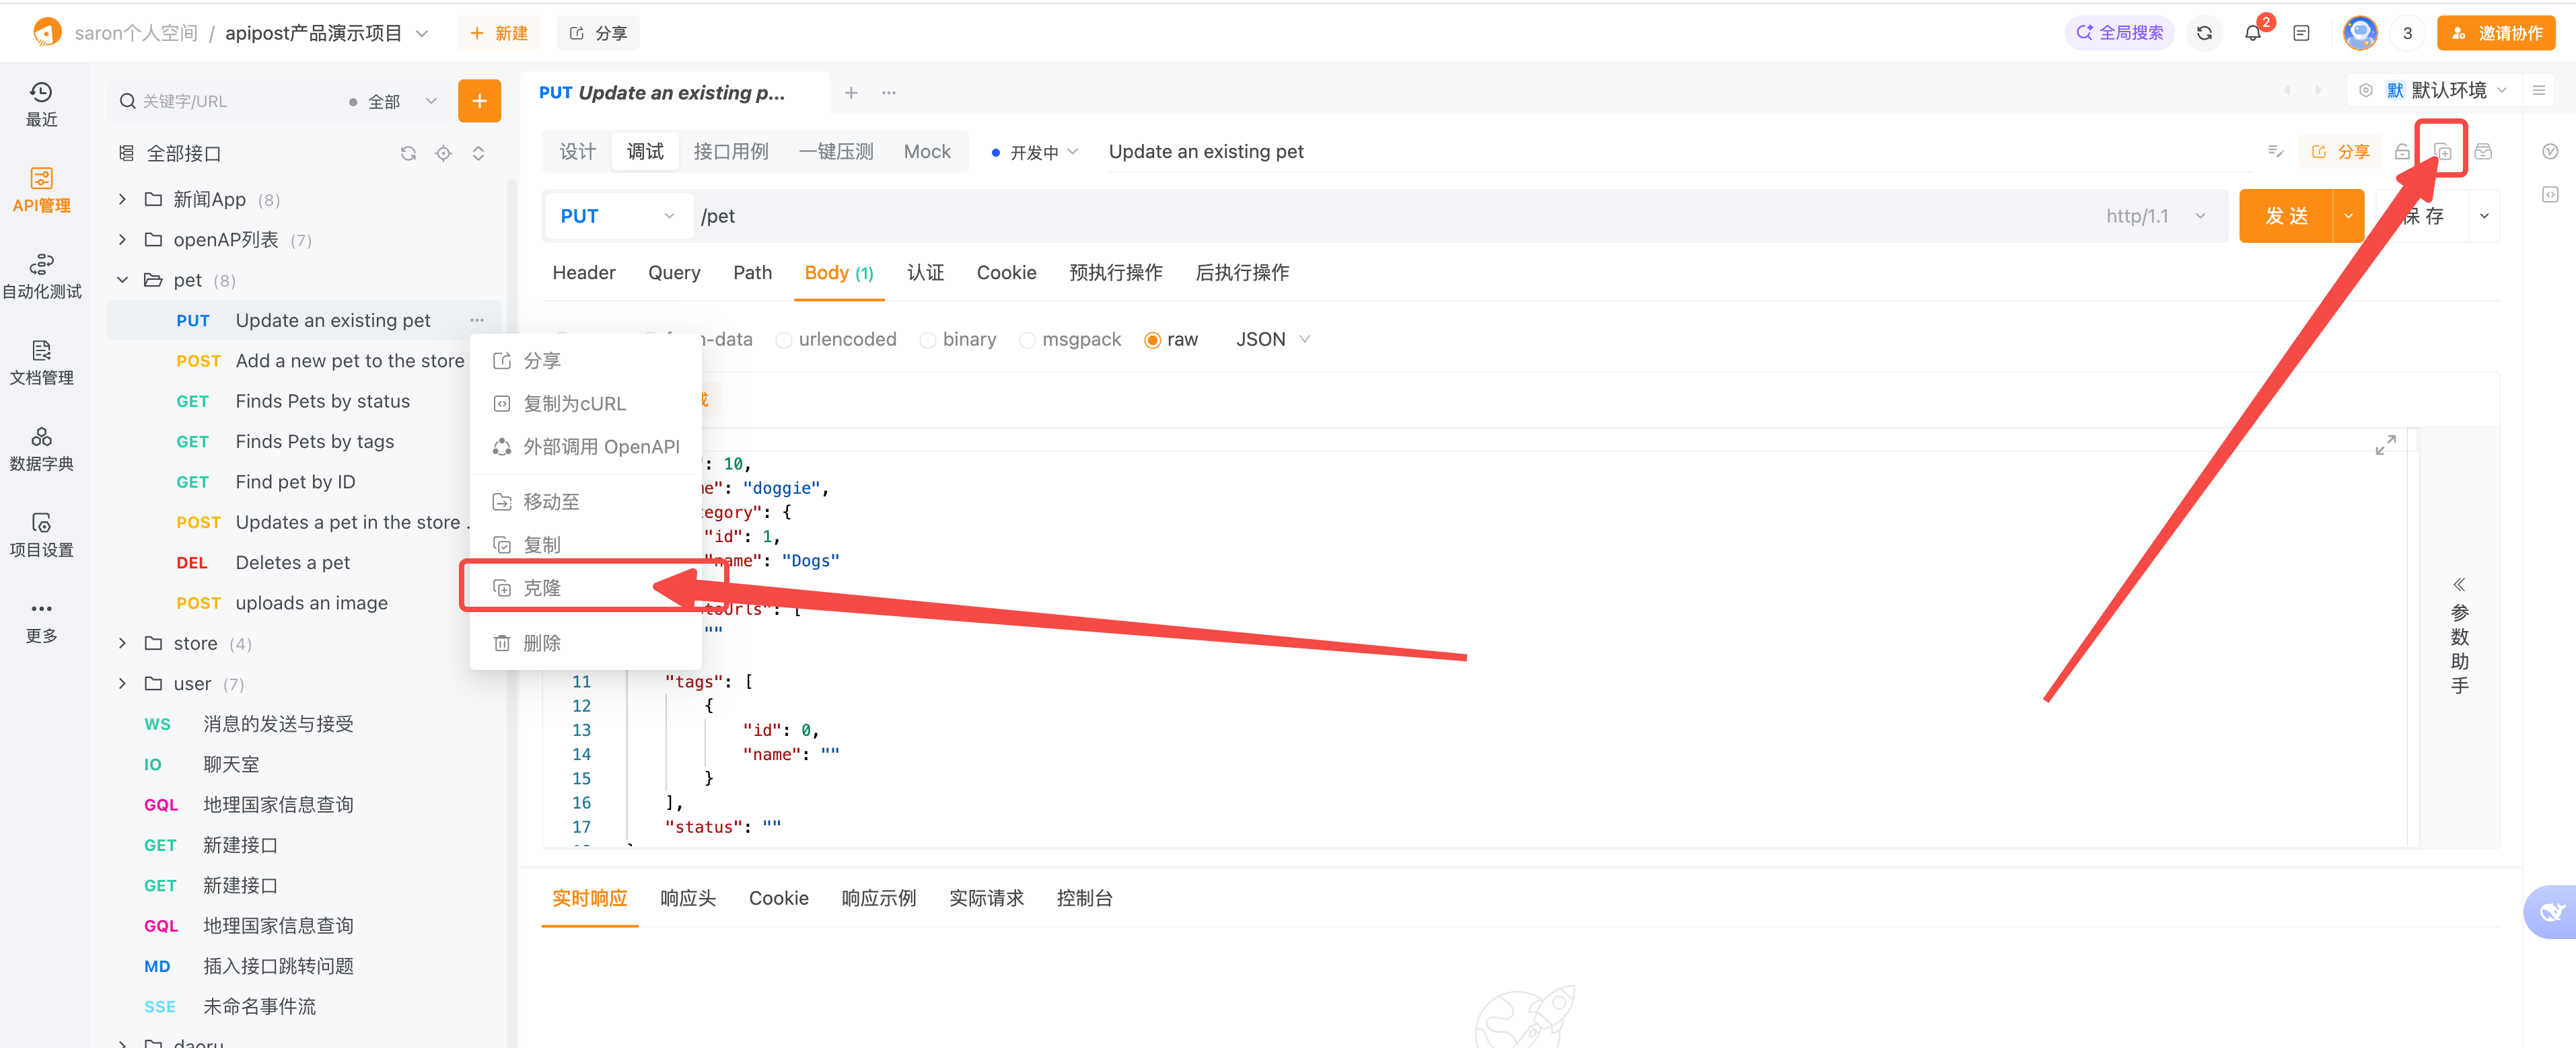The width and height of the screenshot is (2576, 1048).
Task: Open 自动化测试 in the left sidebar
Action: tap(41, 276)
